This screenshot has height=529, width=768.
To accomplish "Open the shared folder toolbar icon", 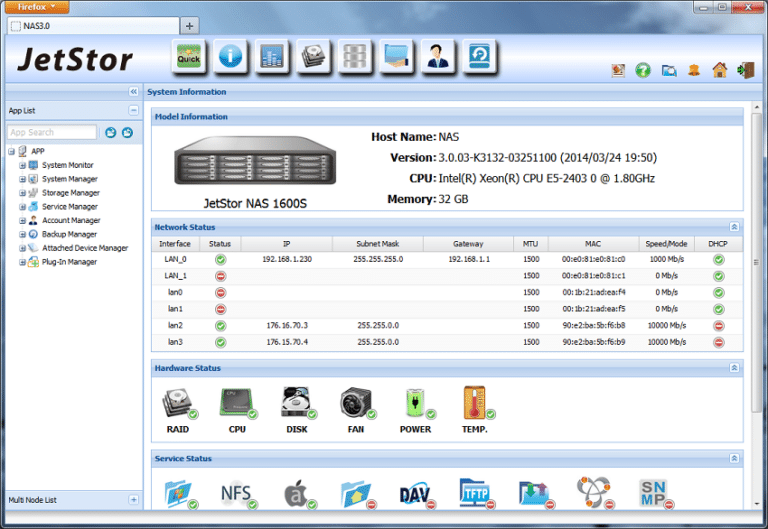I will (396, 56).
